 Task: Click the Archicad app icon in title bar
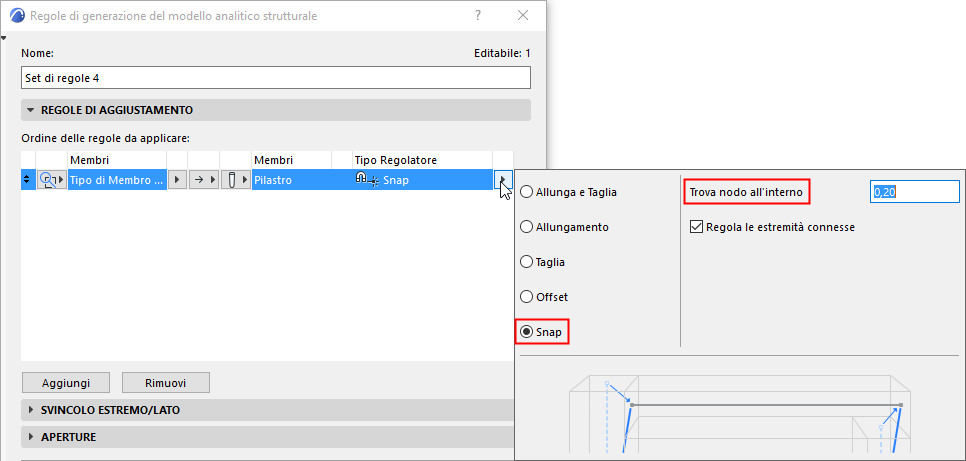pyautogui.click(x=18, y=15)
